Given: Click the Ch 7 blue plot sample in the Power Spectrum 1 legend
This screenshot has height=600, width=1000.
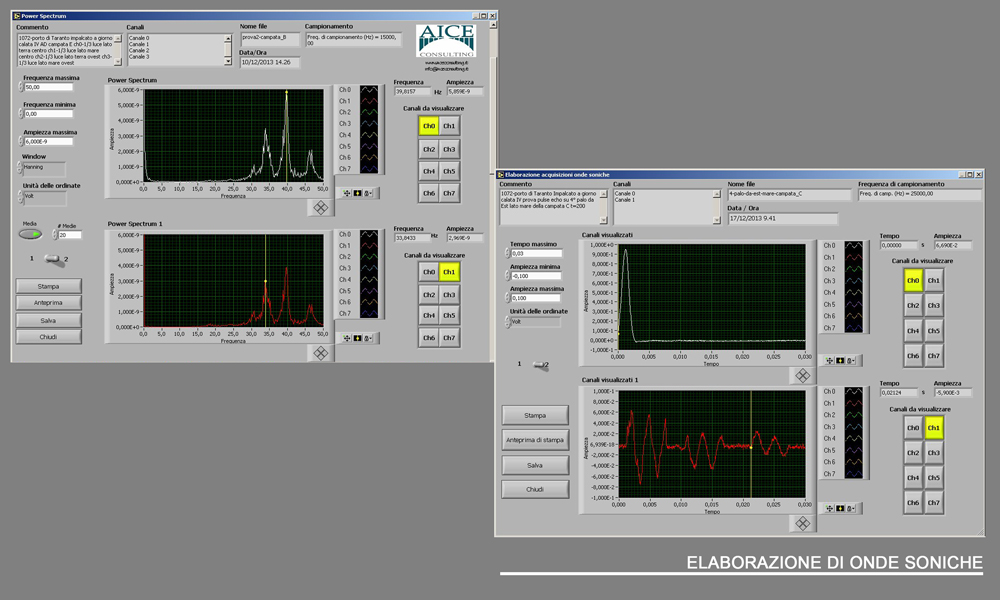Looking at the screenshot, I should (369, 313).
